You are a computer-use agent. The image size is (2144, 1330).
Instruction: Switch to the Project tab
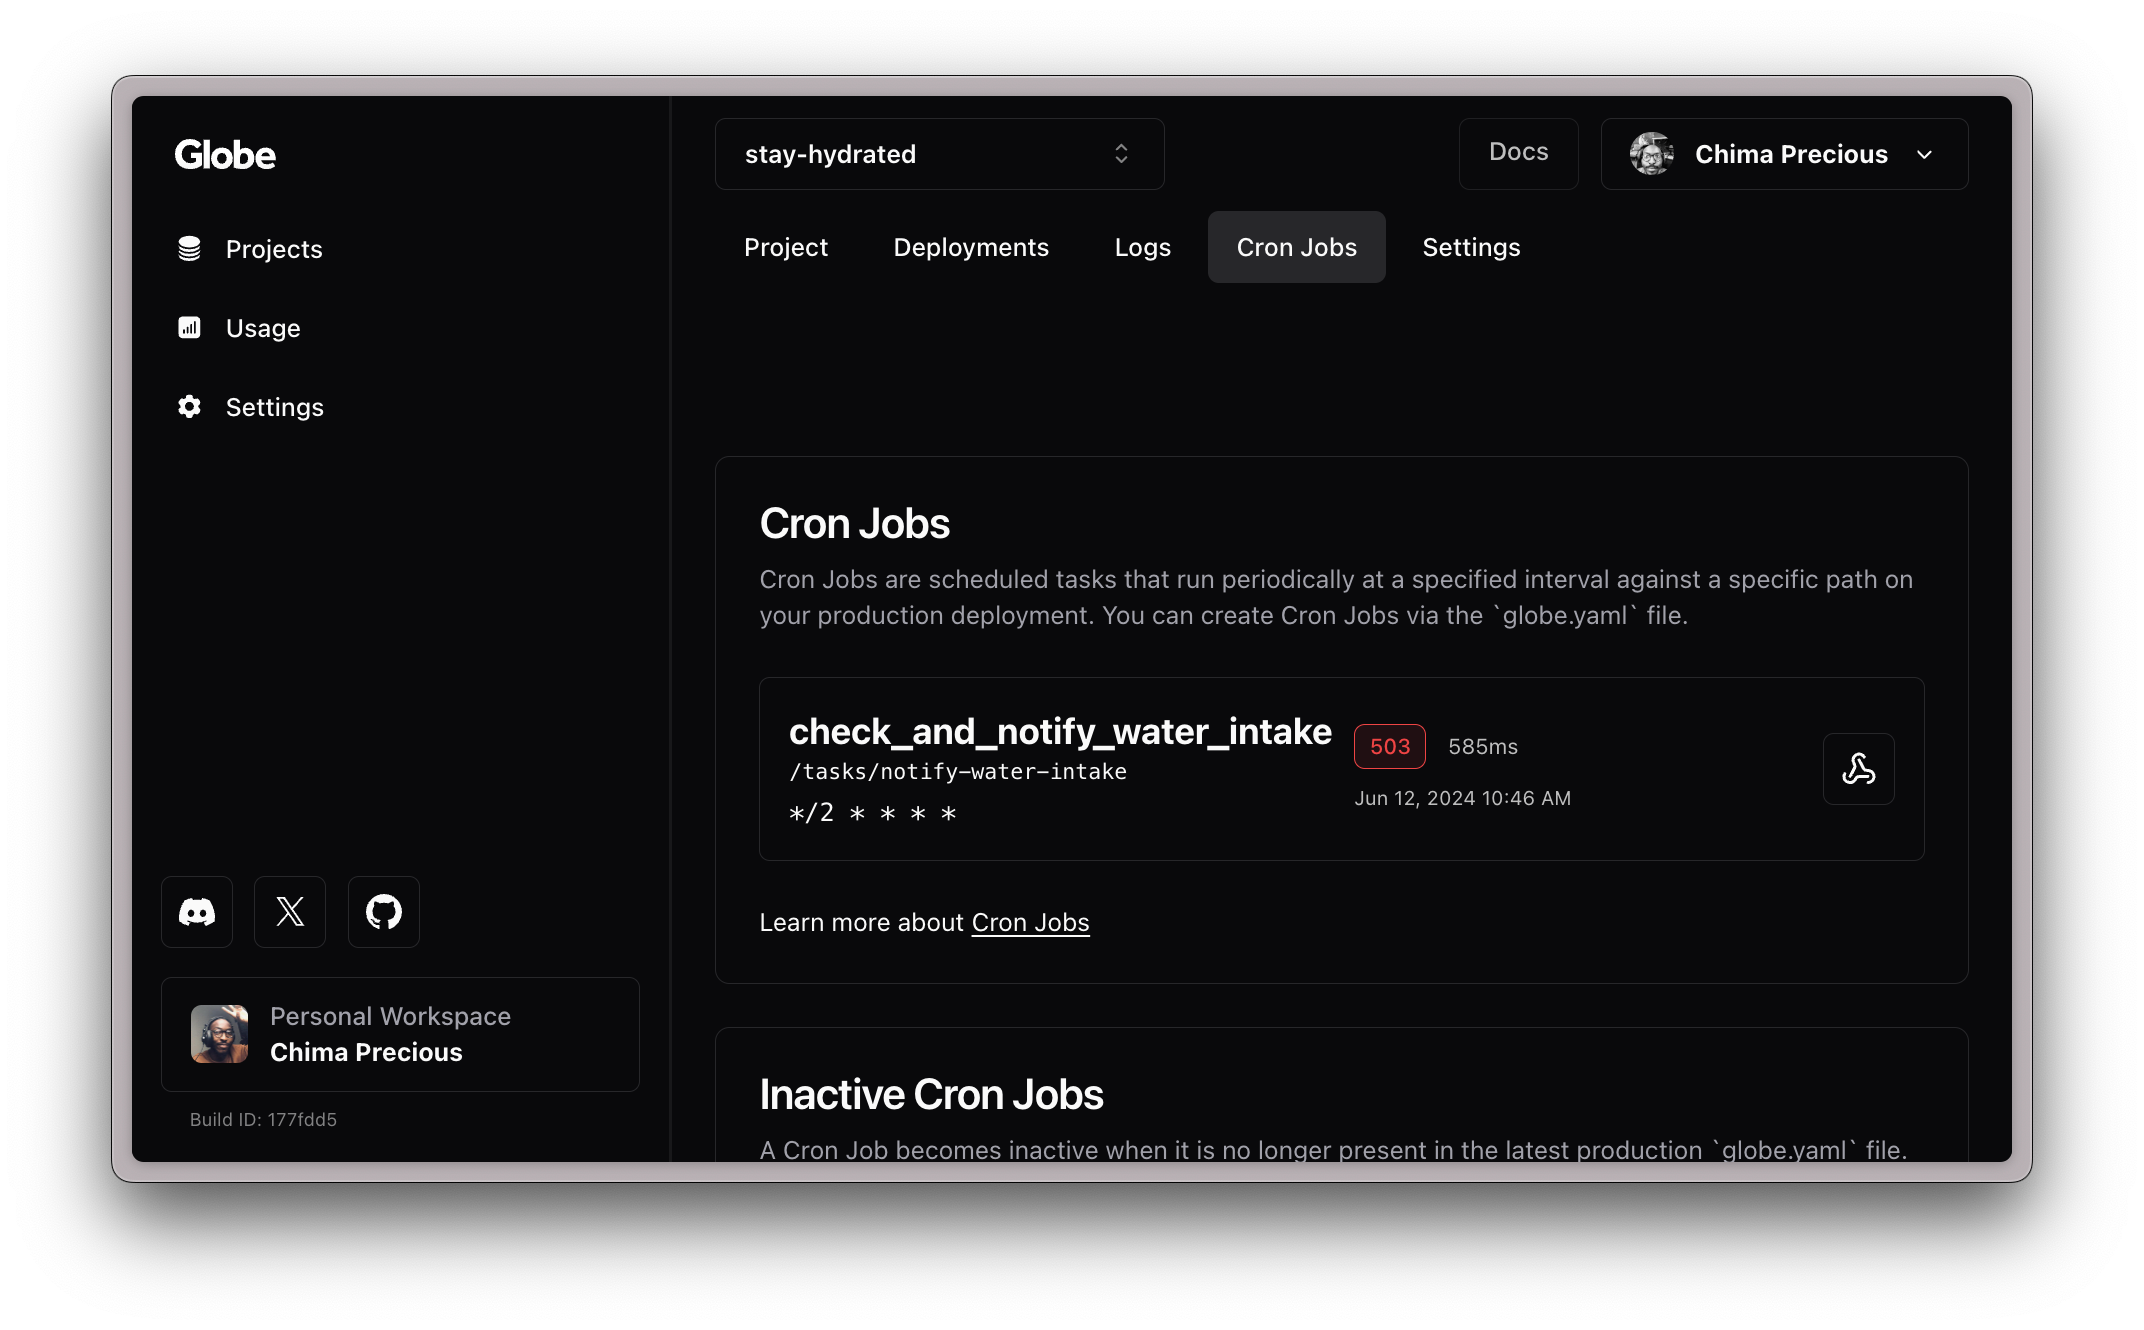pos(785,247)
